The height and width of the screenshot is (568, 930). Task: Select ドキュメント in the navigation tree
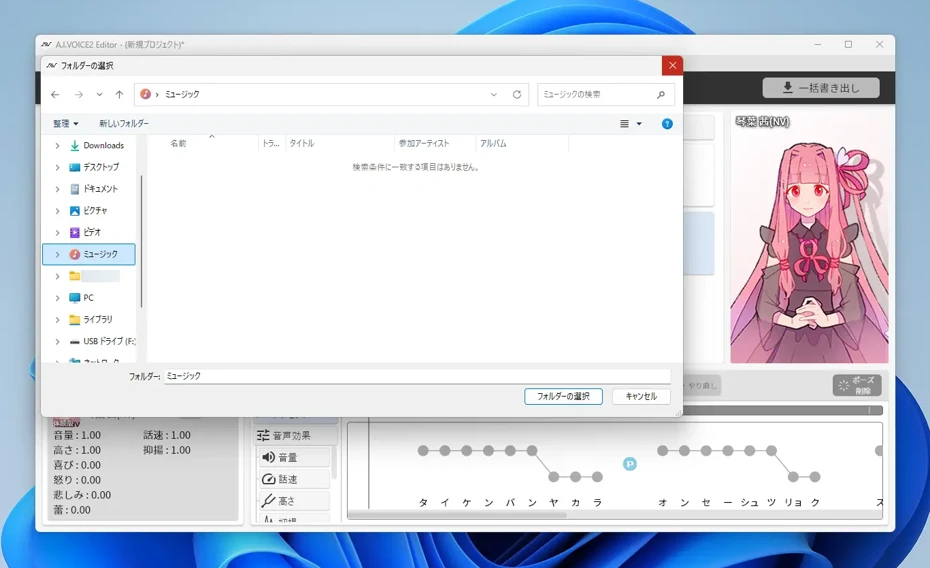coord(94,189)
